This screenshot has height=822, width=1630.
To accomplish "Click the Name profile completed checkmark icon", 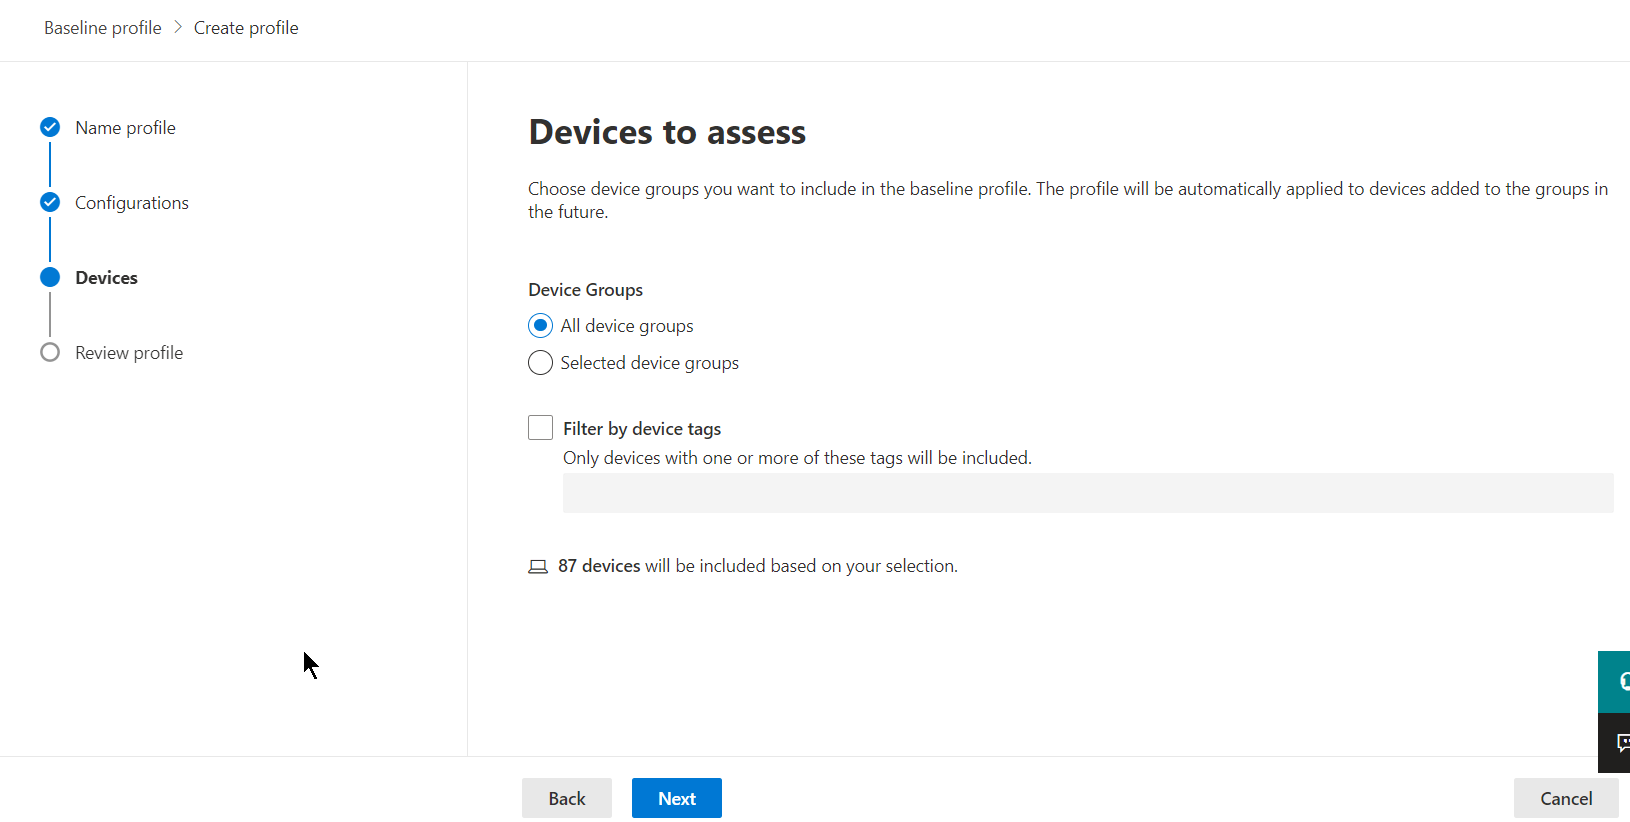I will tap(50, 127).
